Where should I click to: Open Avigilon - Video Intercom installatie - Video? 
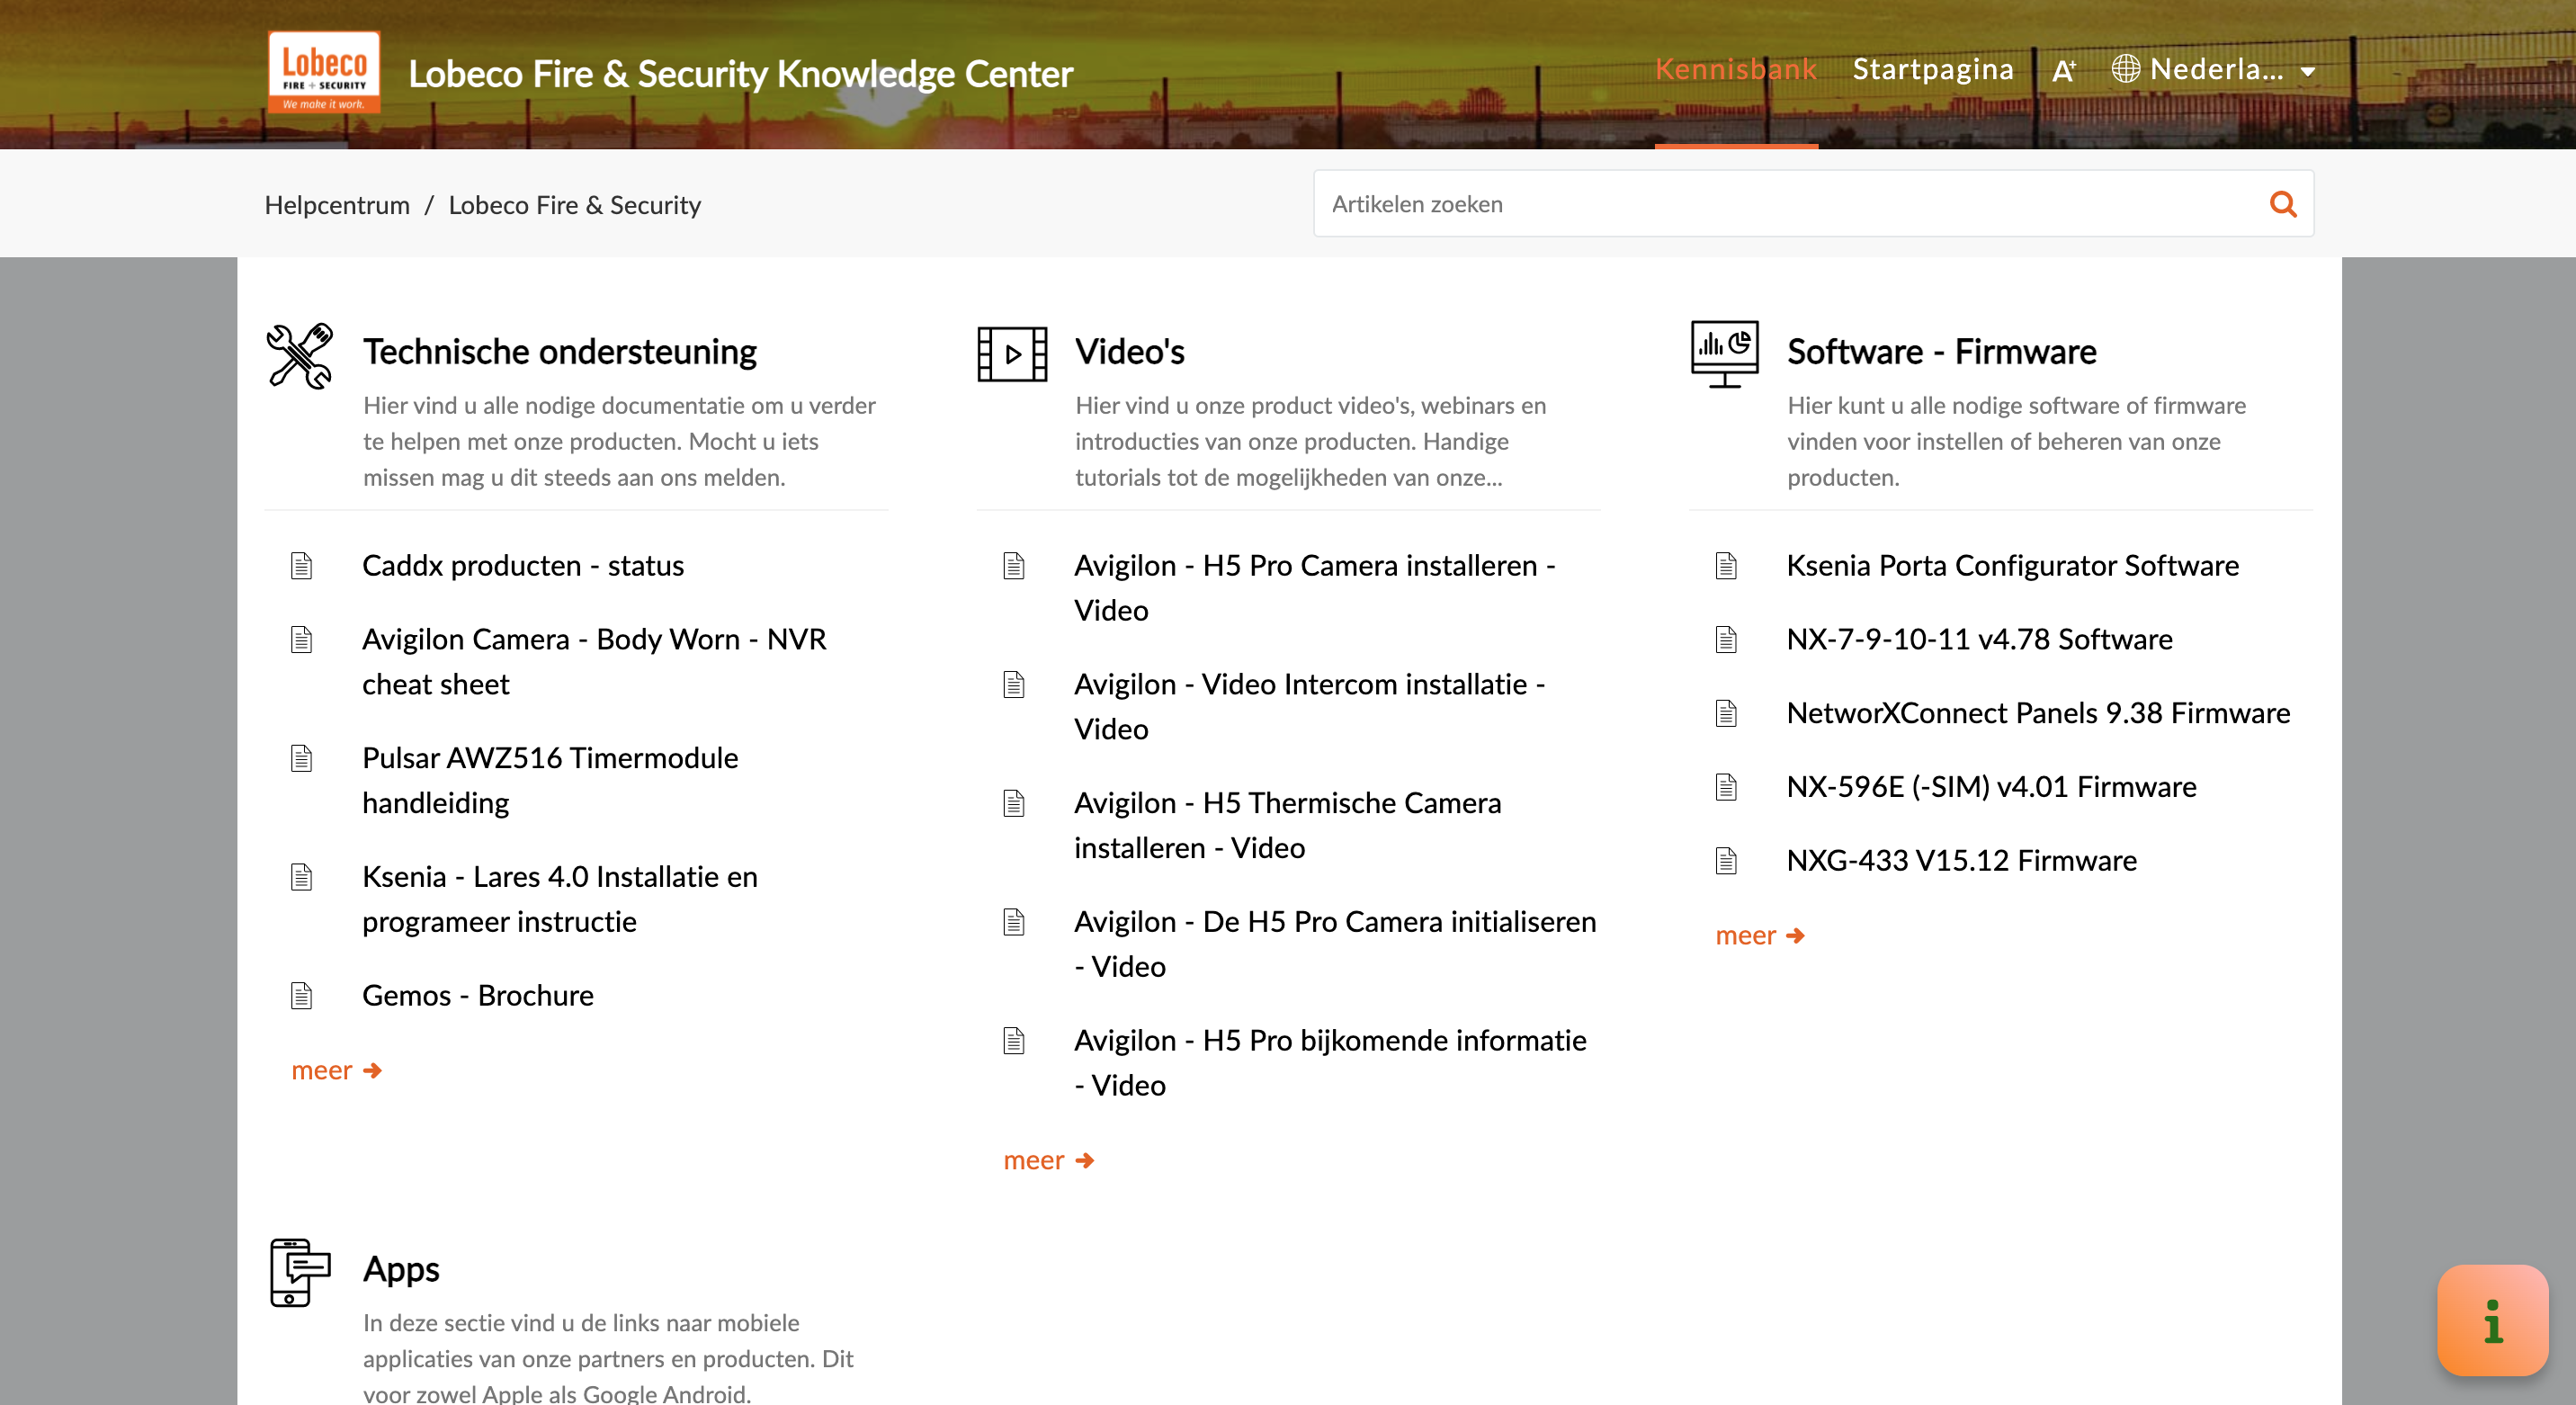1310,707
